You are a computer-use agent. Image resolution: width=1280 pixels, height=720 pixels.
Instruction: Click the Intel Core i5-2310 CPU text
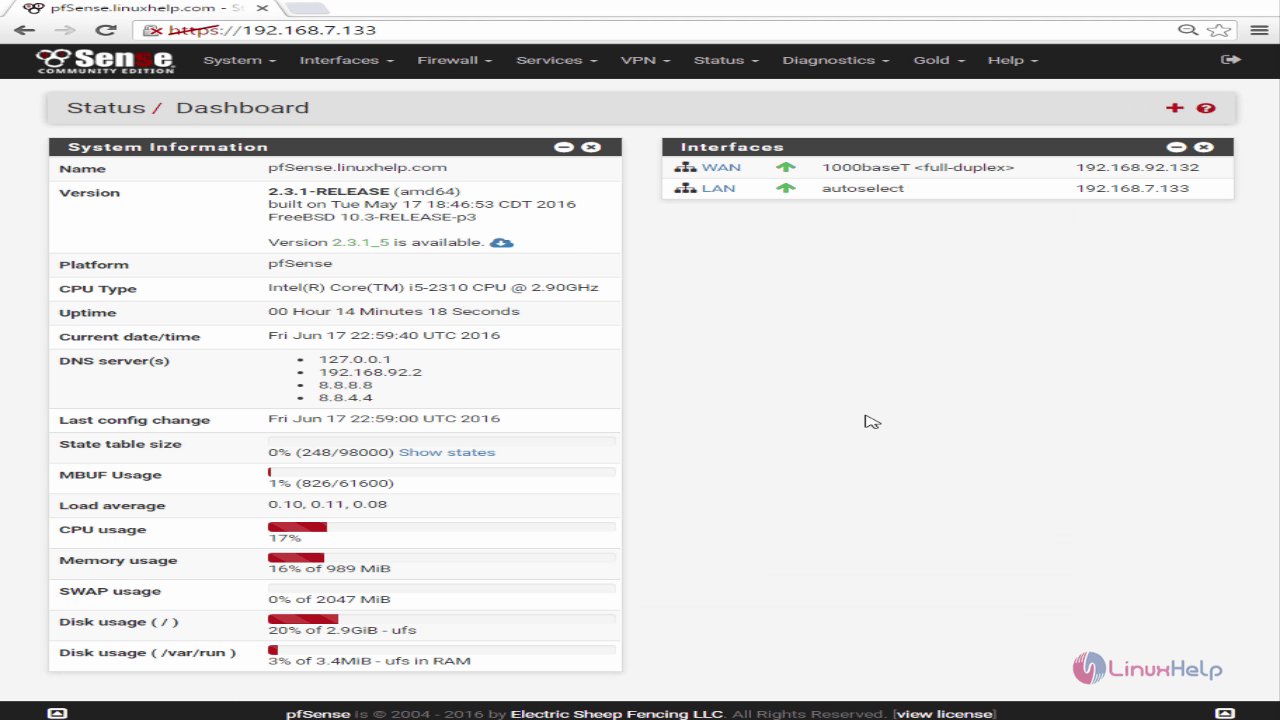click(x=433, y=287)
